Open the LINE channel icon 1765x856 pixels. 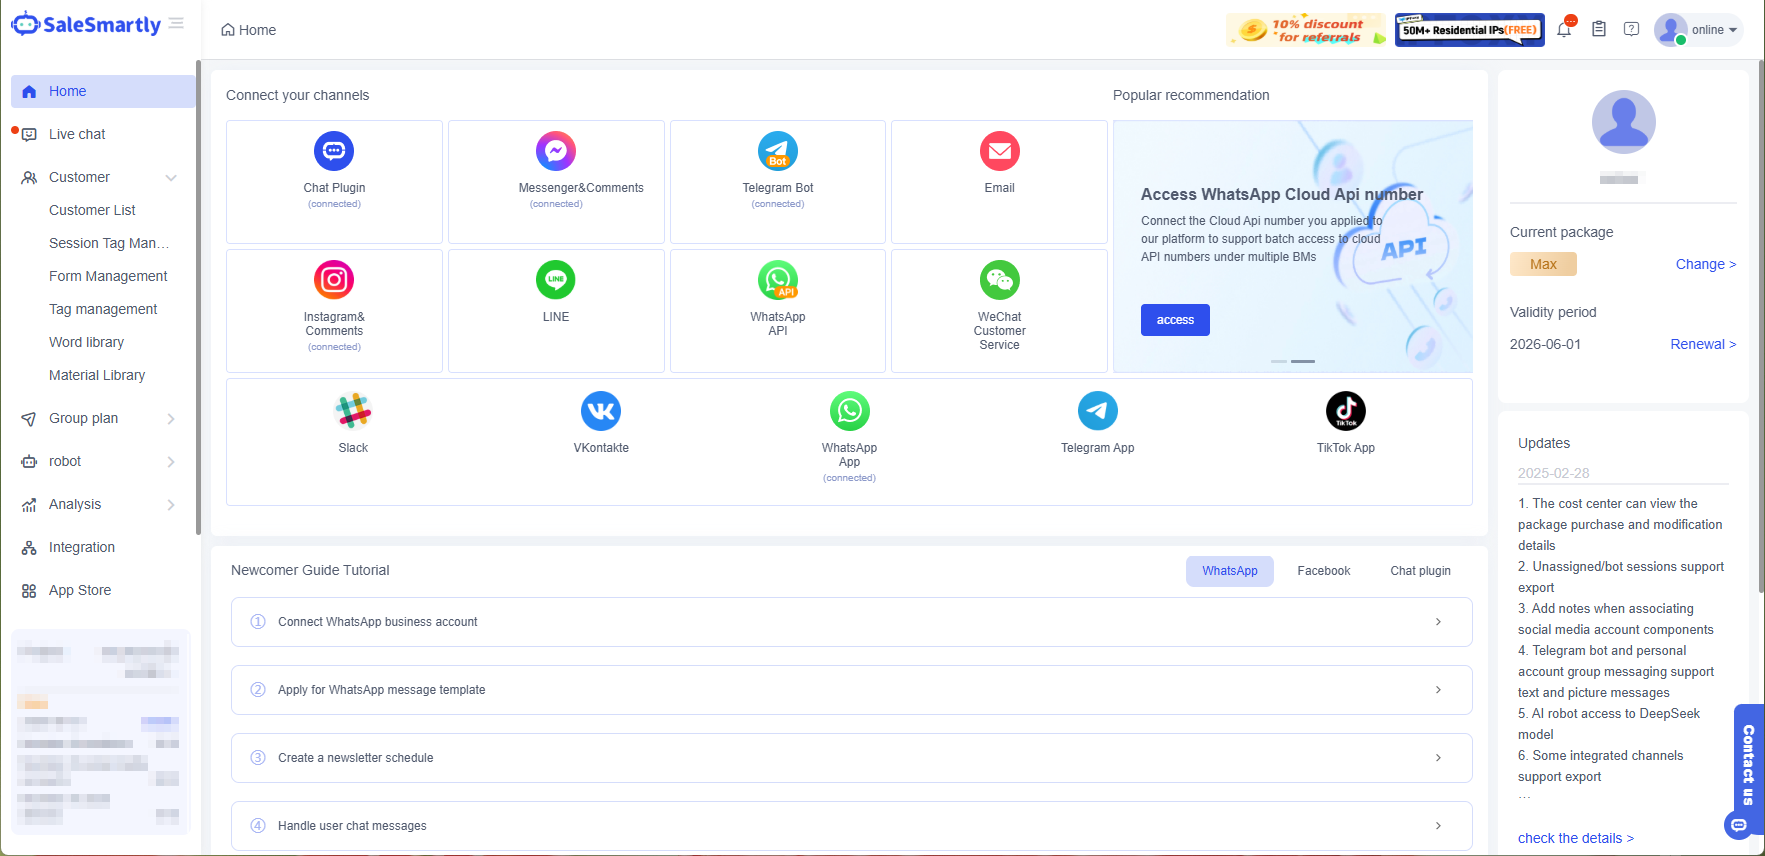556,280
